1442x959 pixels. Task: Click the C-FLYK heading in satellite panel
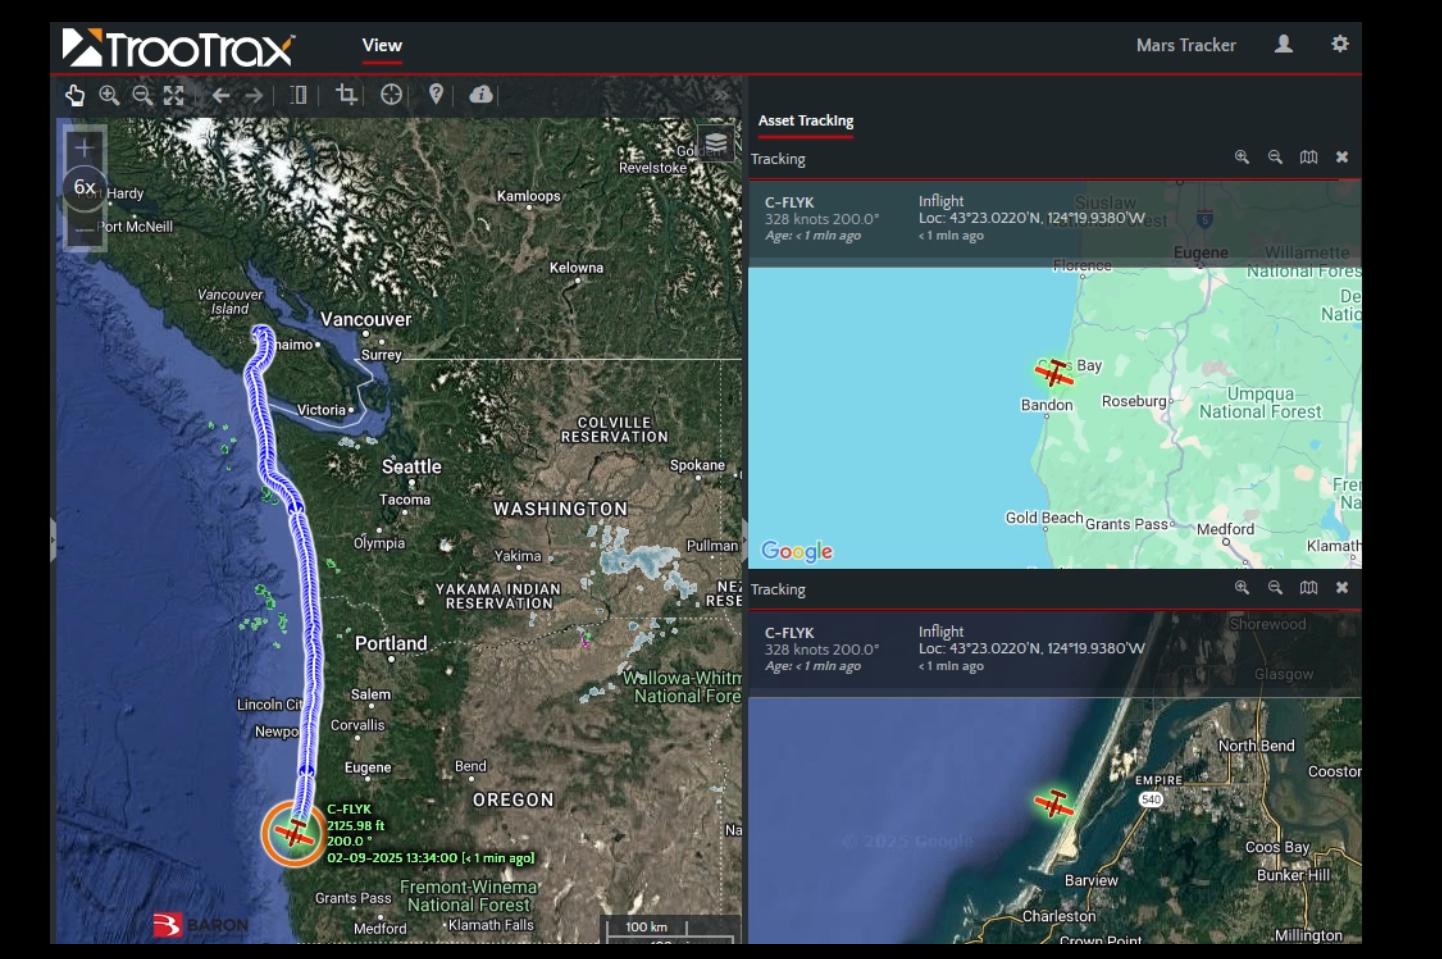coord(789,633)
